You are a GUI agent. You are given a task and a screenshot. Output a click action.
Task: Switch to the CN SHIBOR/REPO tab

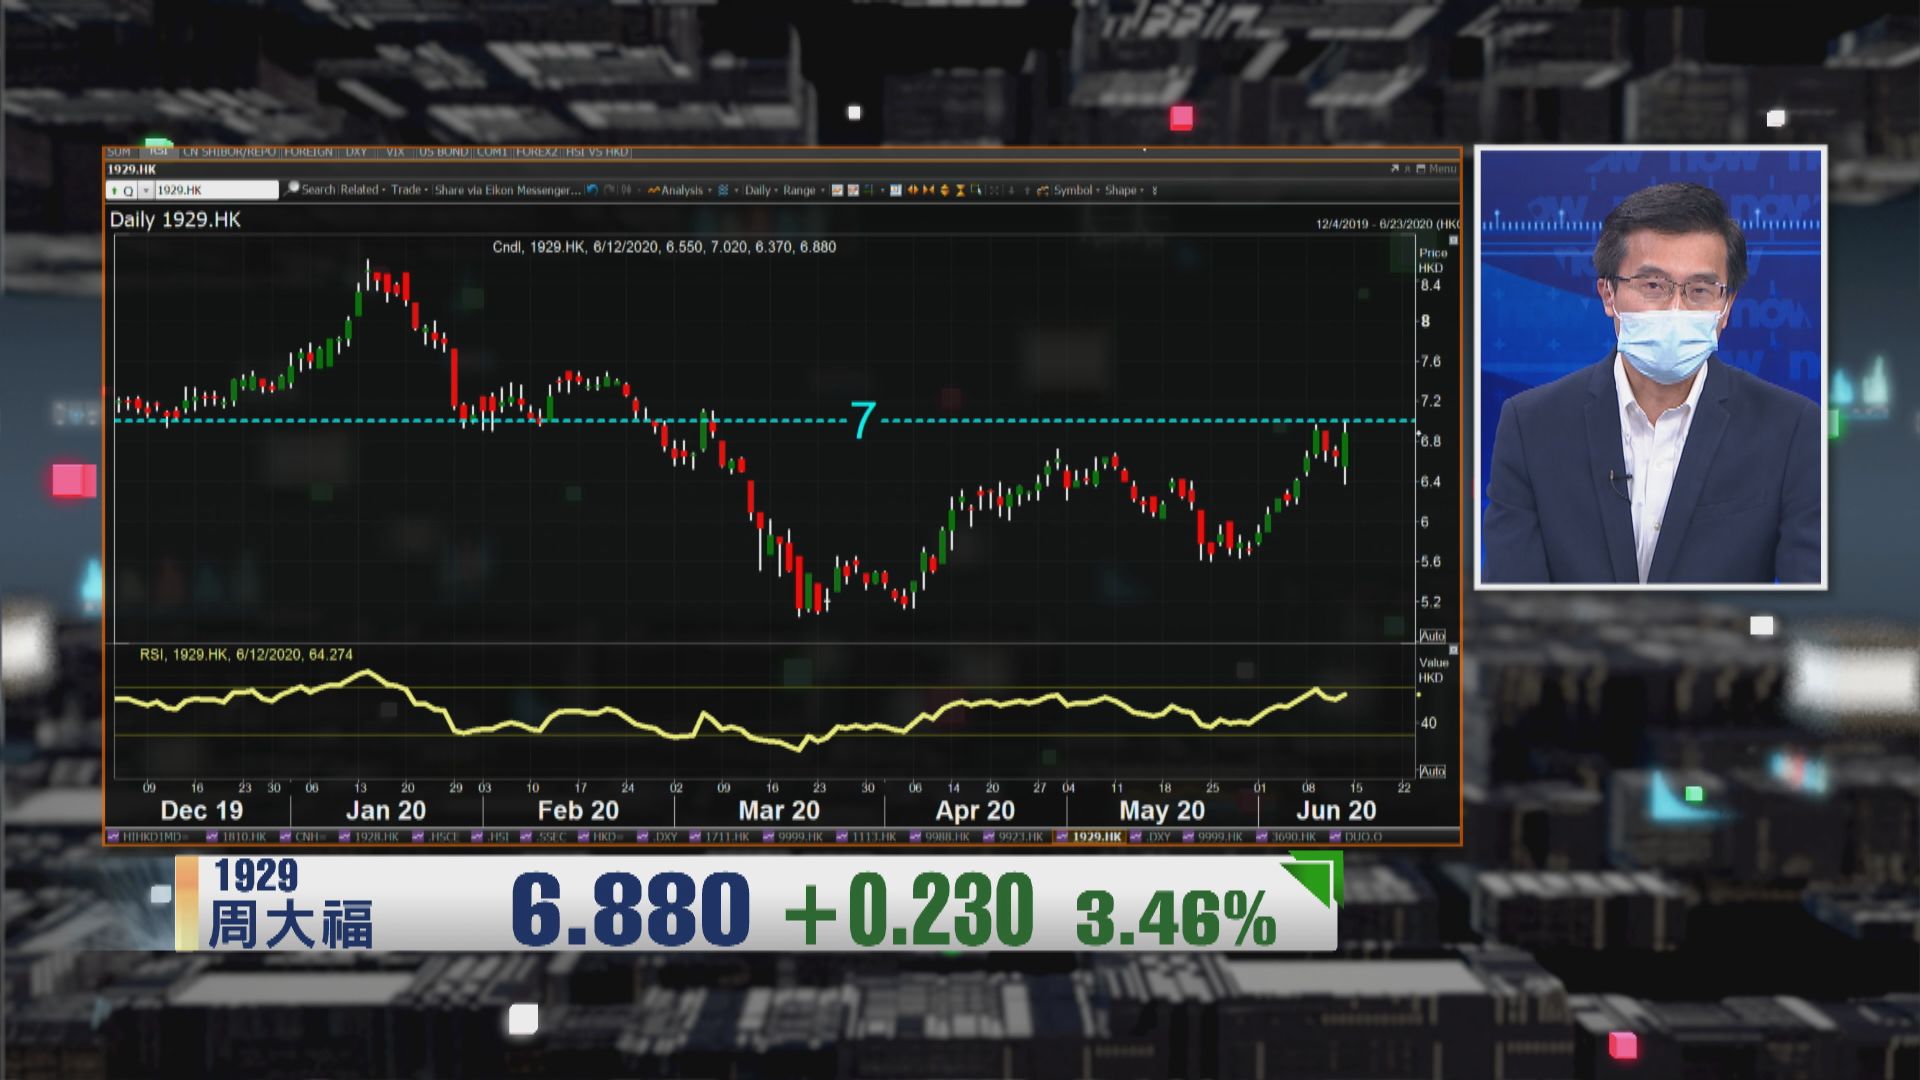[x=229, y=152]
